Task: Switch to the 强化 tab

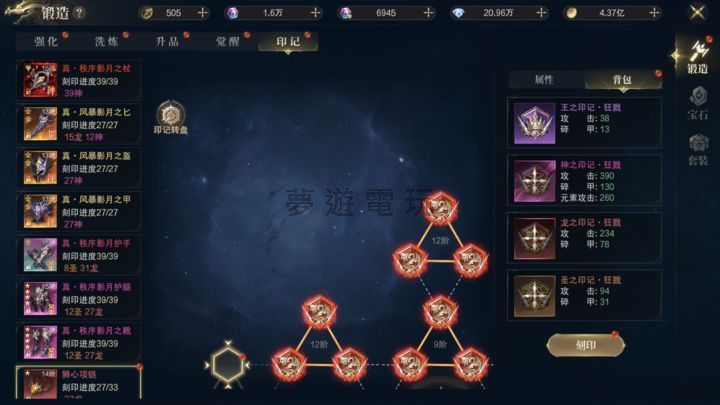Action: click(46, 42)
